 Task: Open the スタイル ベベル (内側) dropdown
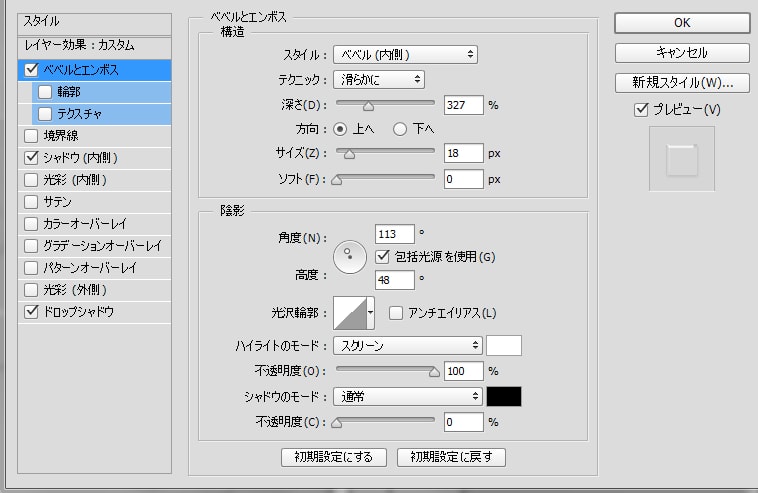point(405,55)
